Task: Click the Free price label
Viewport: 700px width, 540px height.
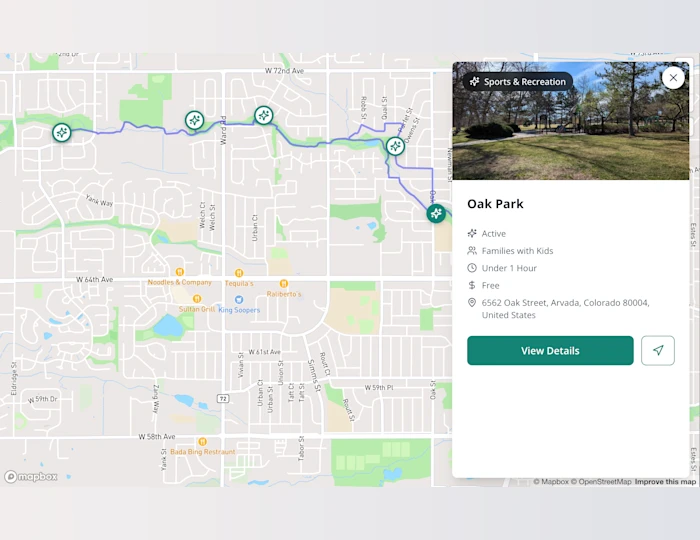Action: [x=490, y=286]
